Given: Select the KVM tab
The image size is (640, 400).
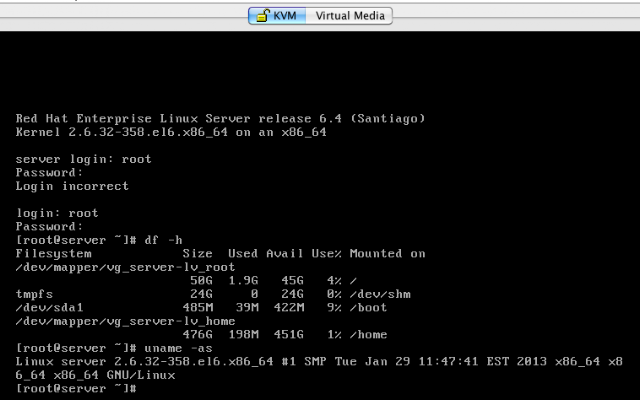Looking at the screenshot, I should click(277, 16).
